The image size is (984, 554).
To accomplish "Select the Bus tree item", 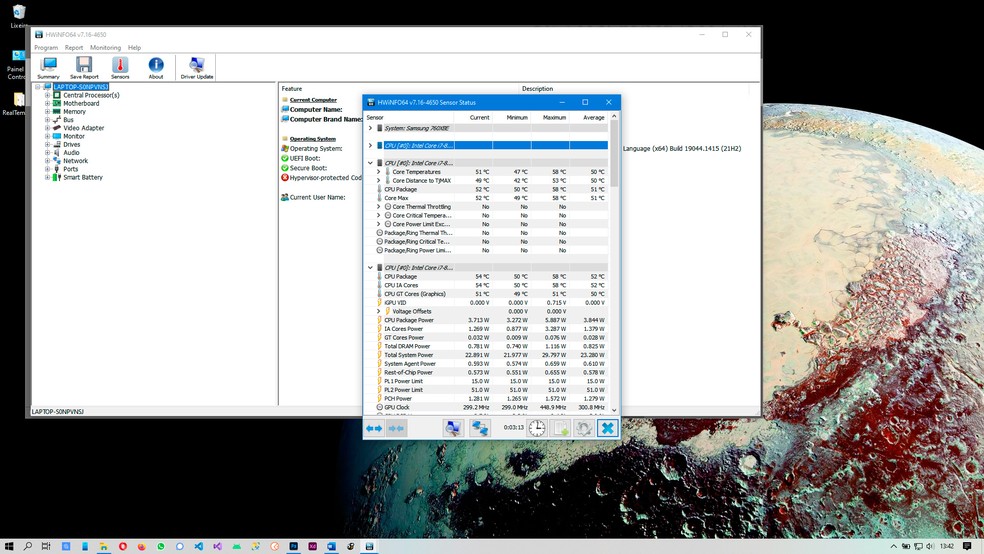I will pyautogui.click(x=68, y=120).
